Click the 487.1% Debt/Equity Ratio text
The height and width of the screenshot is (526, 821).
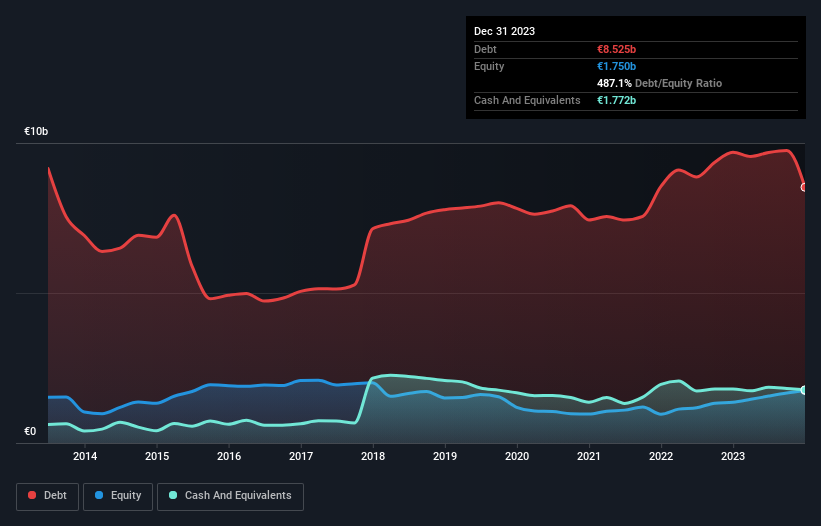659,83
